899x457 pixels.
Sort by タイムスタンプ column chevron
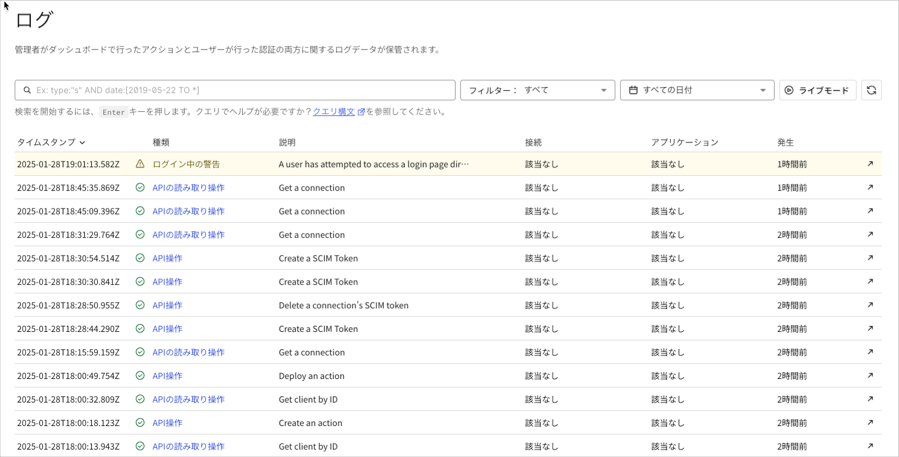pos(83,142)
